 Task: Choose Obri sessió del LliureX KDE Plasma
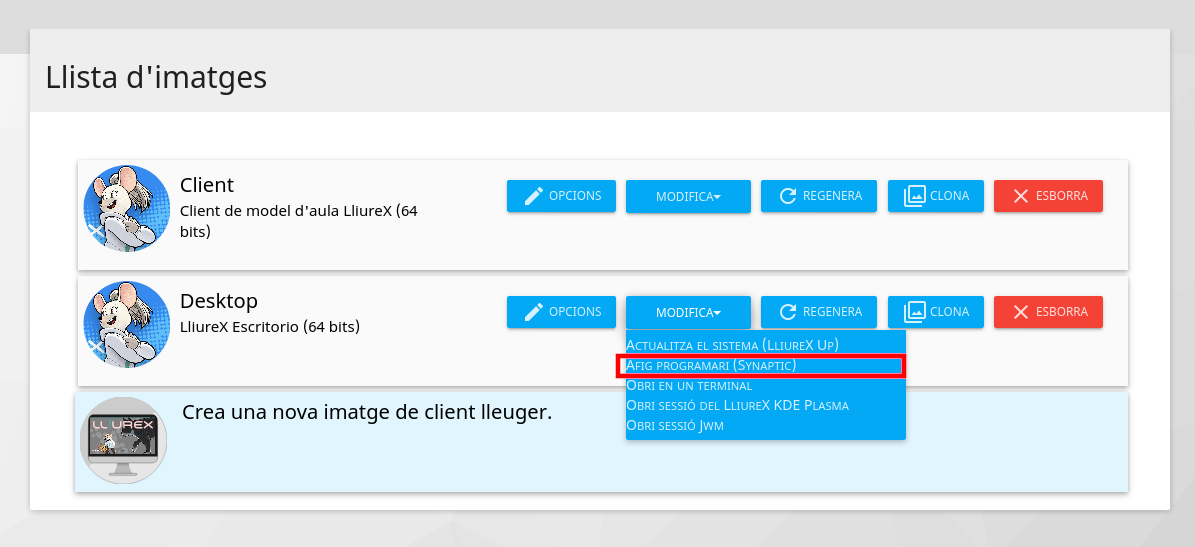click(737, 405)
